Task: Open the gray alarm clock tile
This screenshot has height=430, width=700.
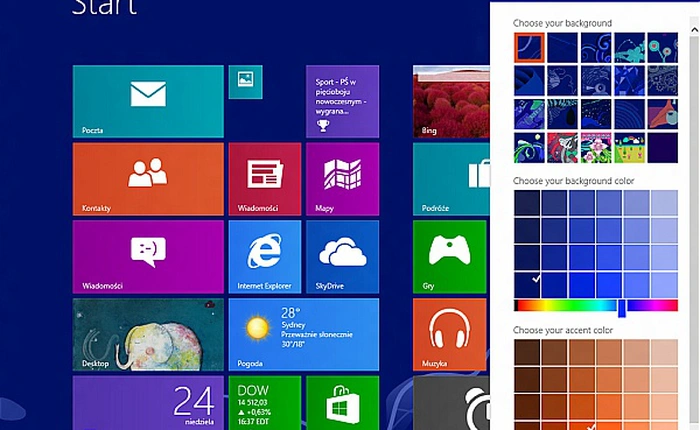Action: pos(451,403)
